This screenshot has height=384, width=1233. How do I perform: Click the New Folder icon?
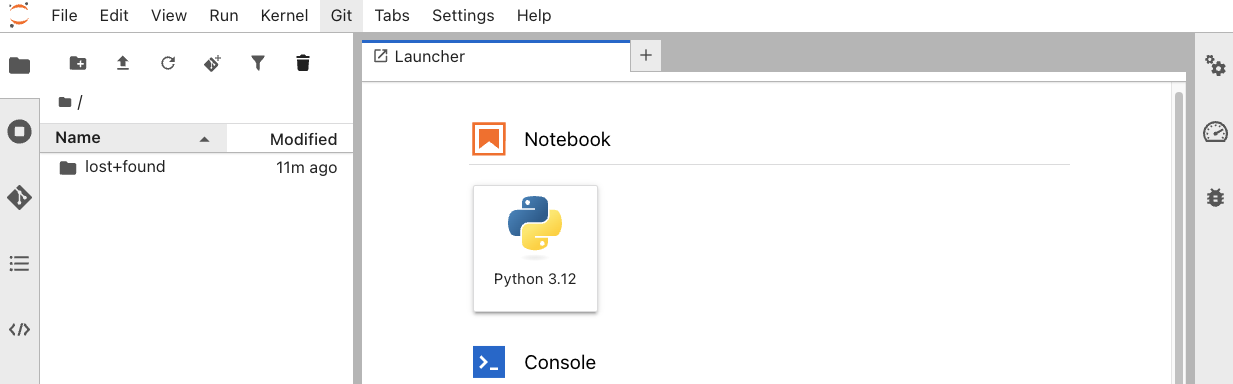point(78,63)
